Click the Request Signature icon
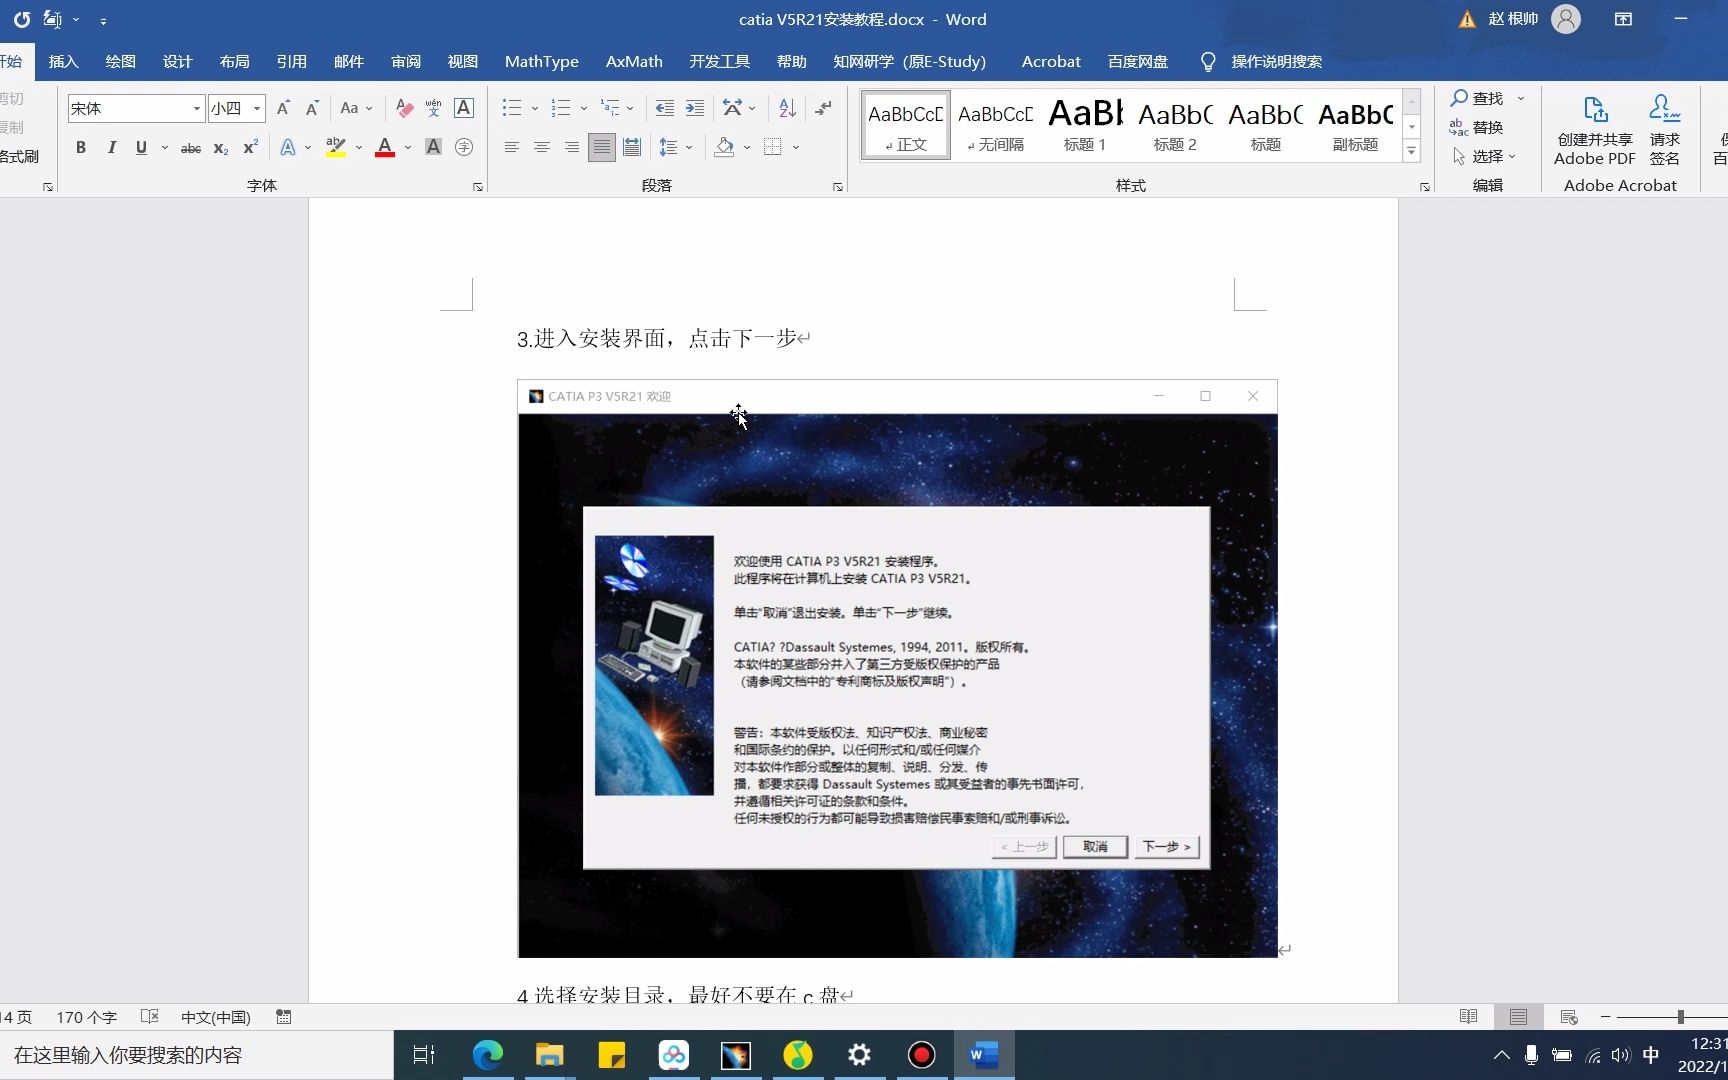 click(1665, 130)
